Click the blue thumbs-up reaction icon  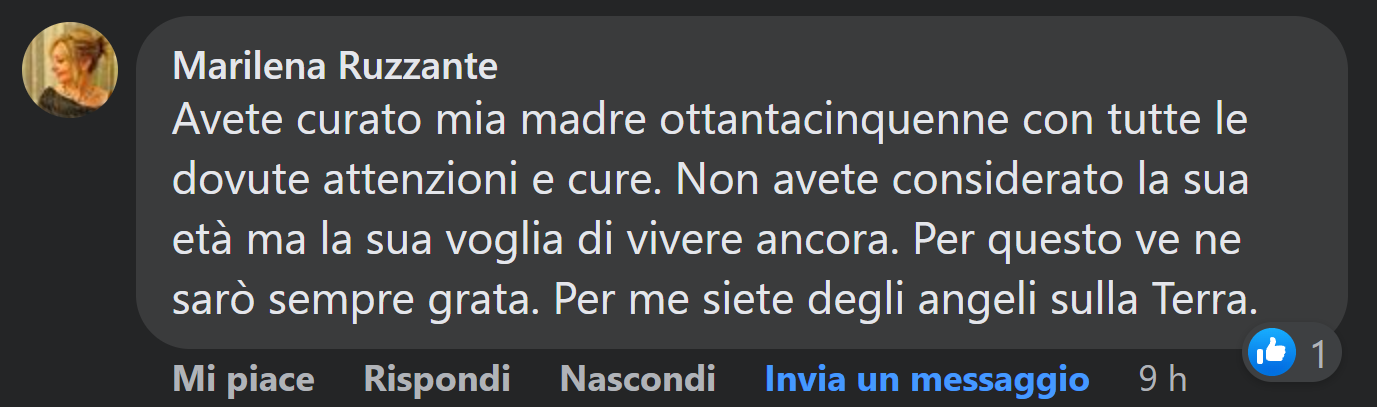click(1272, 351)
